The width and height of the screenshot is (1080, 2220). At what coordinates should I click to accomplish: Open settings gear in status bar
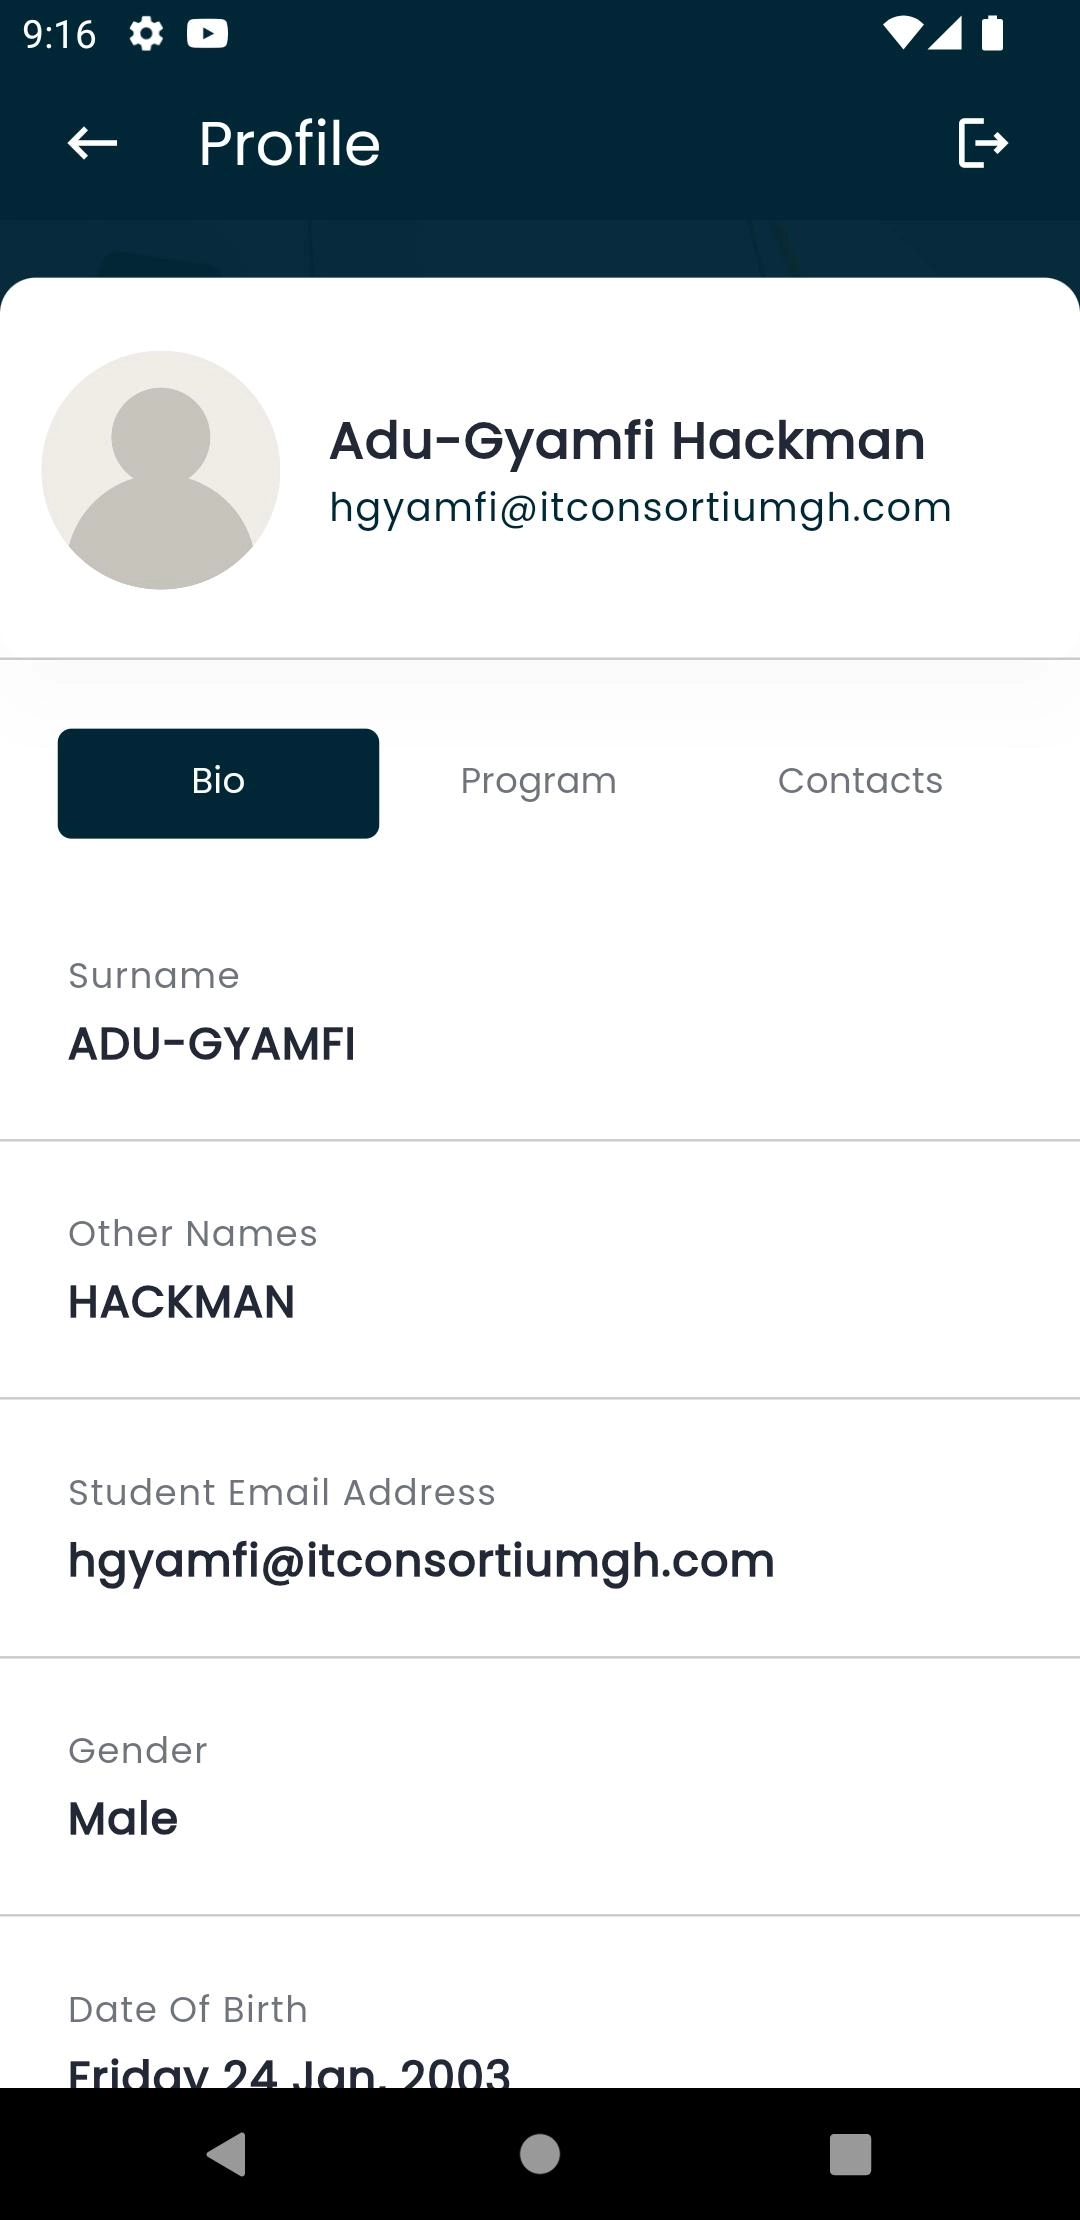[146, 34]
